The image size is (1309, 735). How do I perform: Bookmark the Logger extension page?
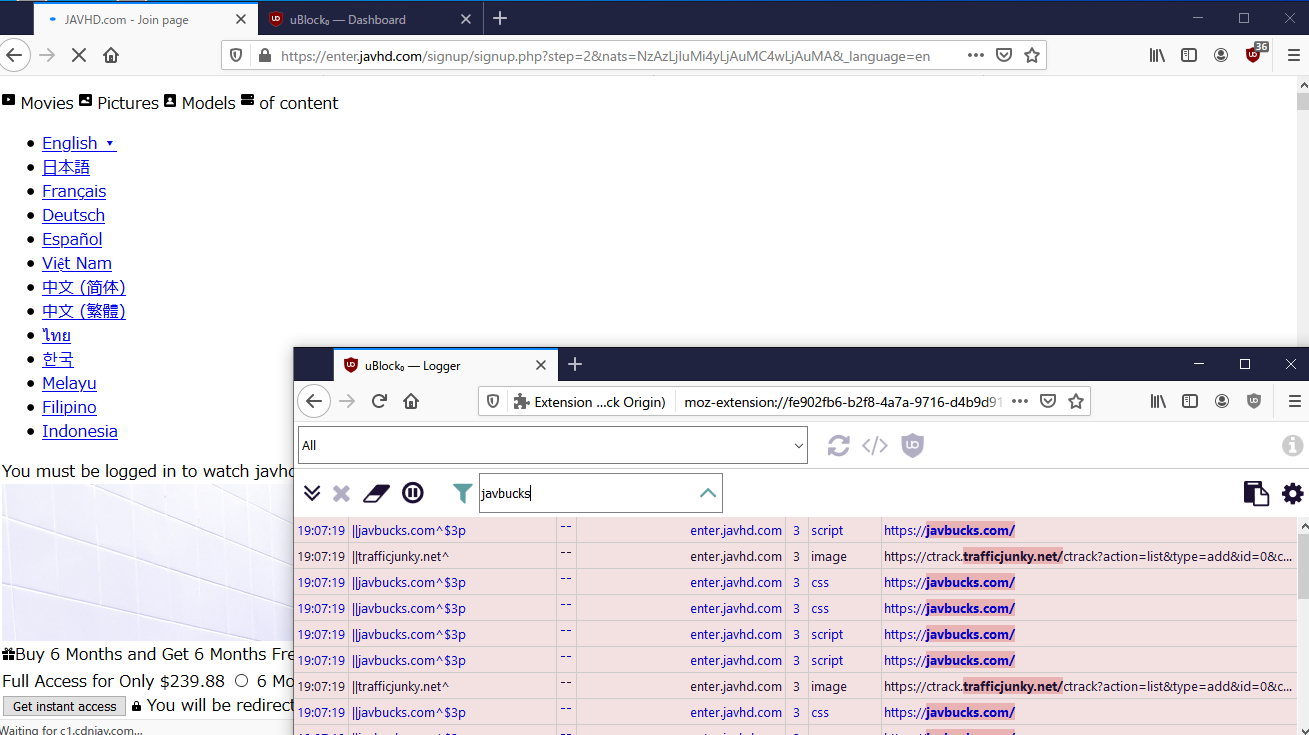pyautogui.click(x=1076, y=401)
